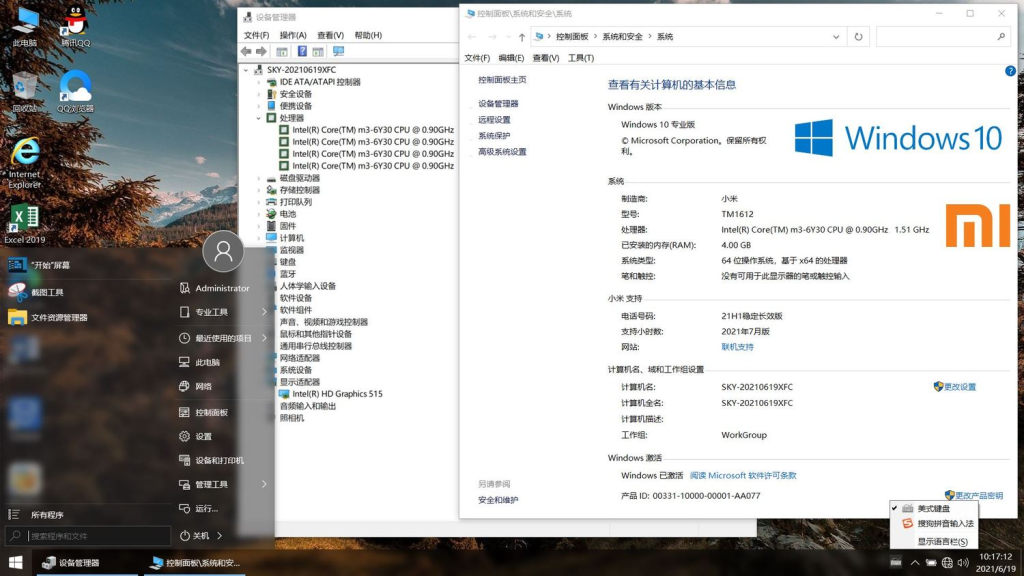Open 设备管理器 link in control panel sidebar

[498, 104]
